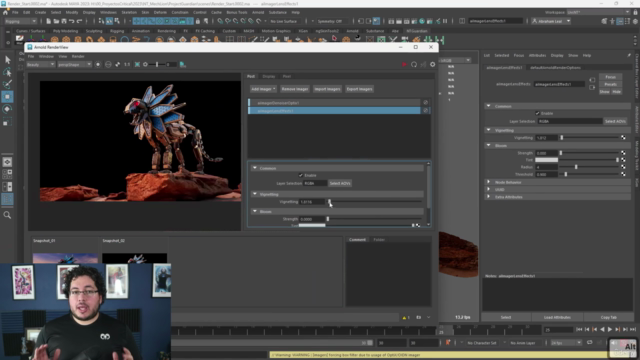Pick the Paint selection tool in the toolbox
Image resolution: width=640 pixels, height=360 pixels.
point(7,84)
